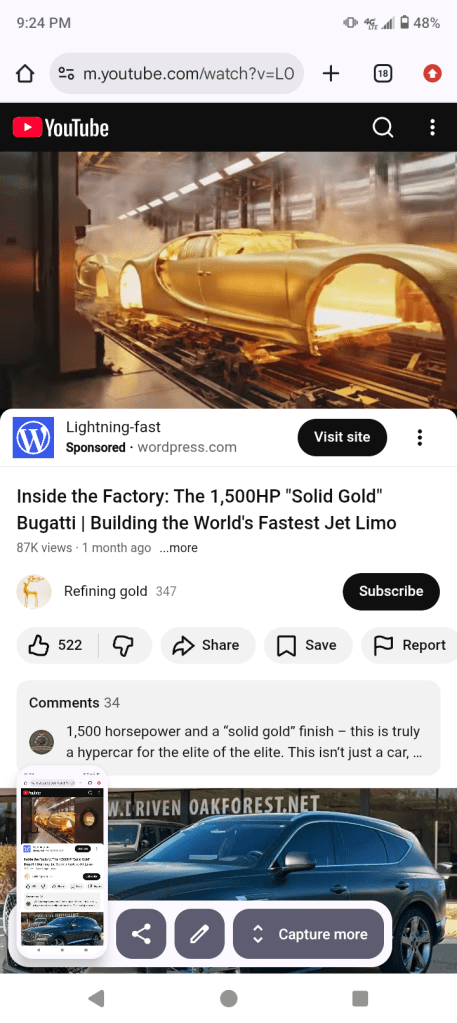Edit the screenshot with pencil icon

pos(199,934)
